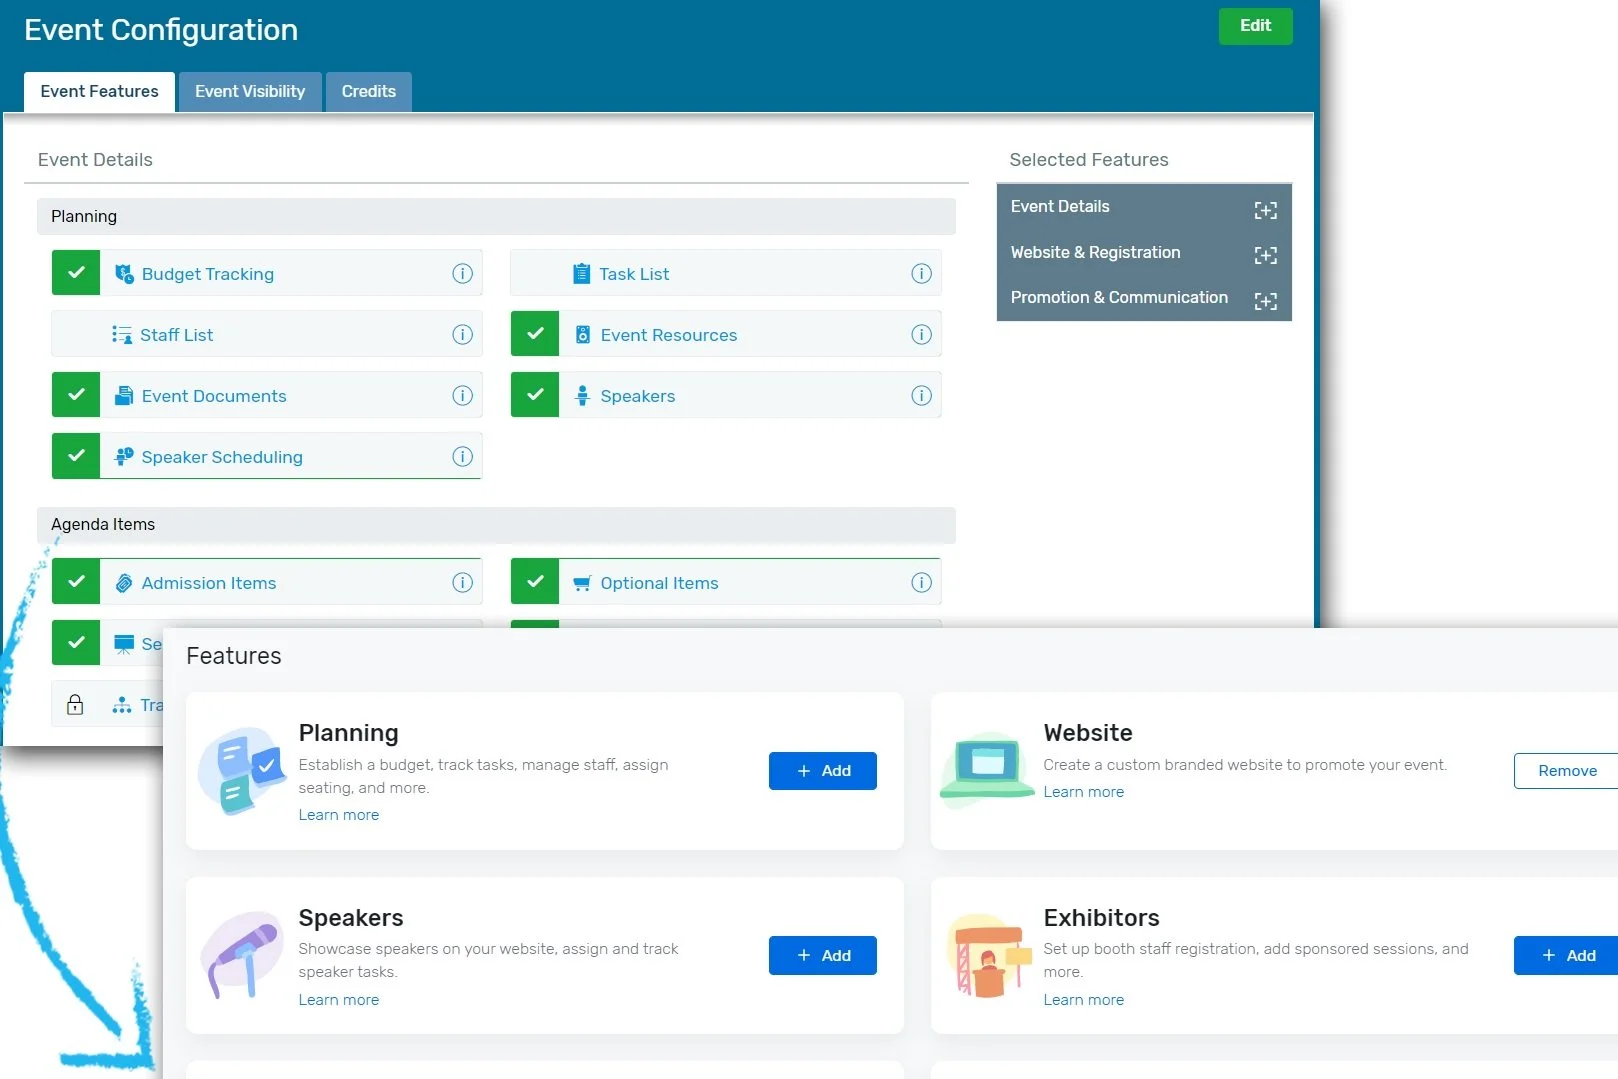Click the Agenda Items section header
This screenshot has width=1618, height=1079.
(x=496, y=524)
